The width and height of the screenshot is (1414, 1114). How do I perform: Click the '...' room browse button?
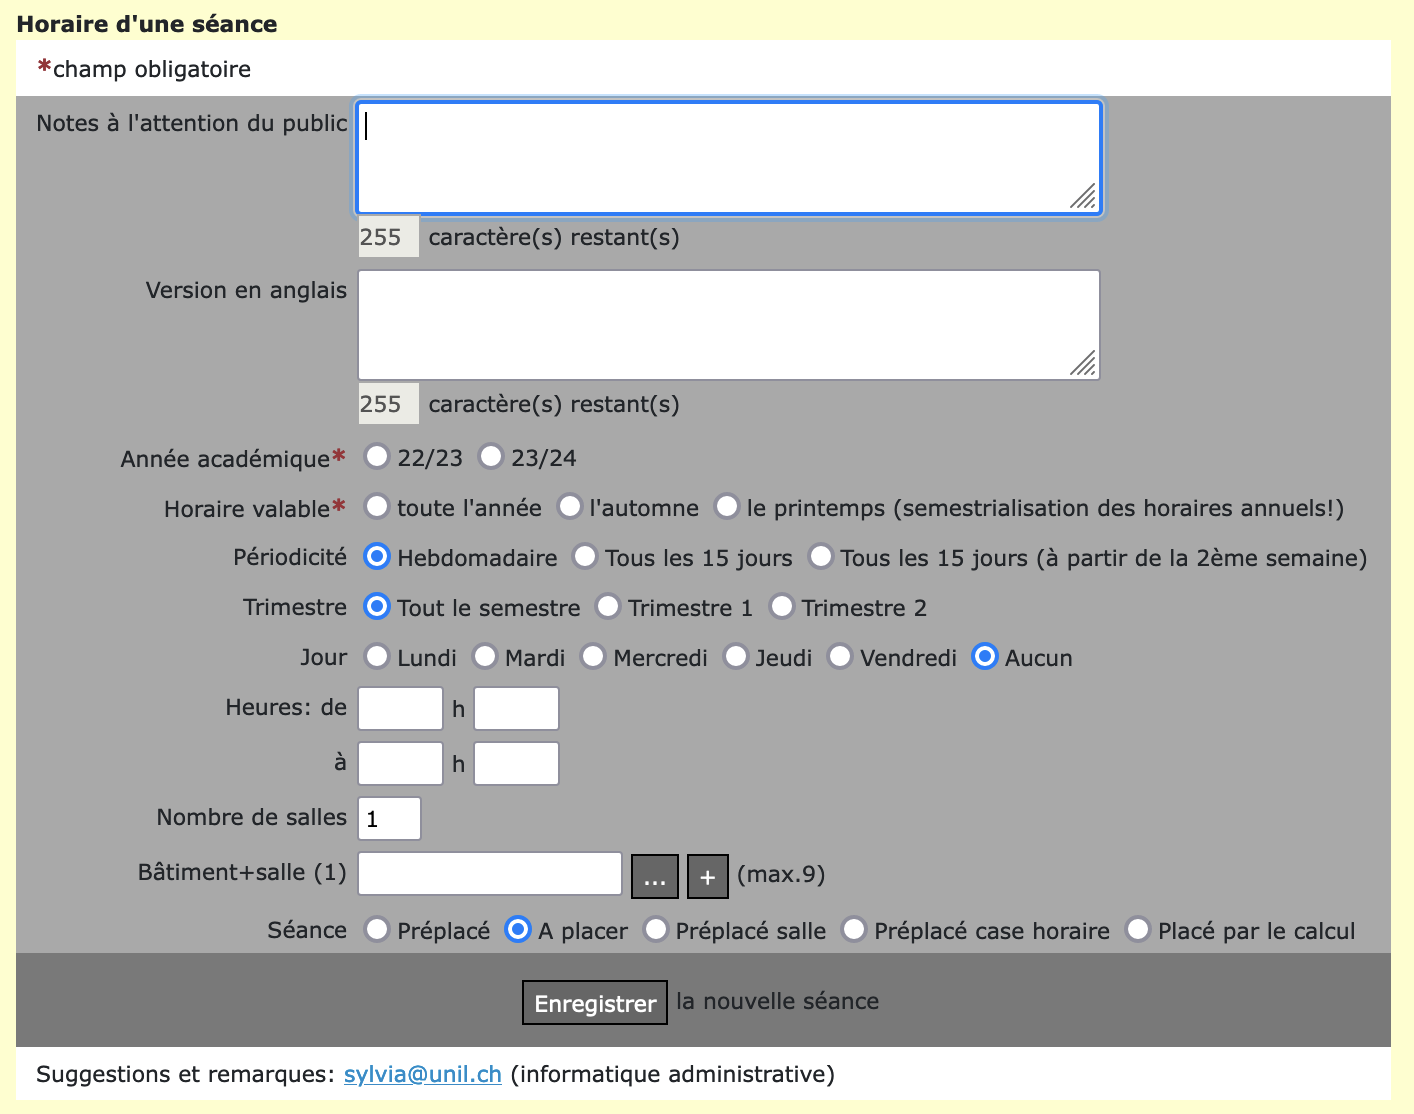pyautogui.click(x=655, y=877)
